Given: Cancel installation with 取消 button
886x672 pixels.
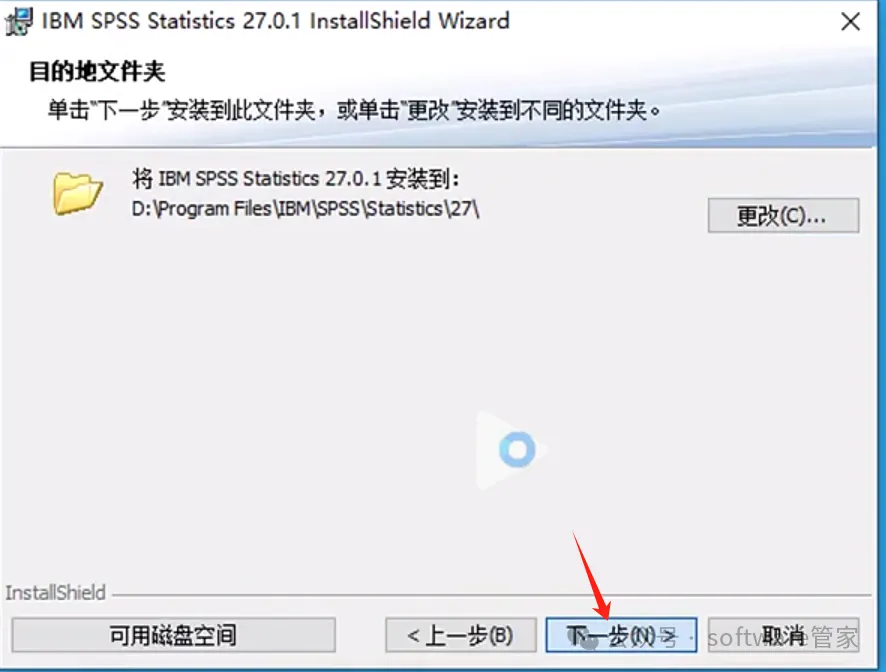Looking at the screenshot, I should (x=783, y=635).
